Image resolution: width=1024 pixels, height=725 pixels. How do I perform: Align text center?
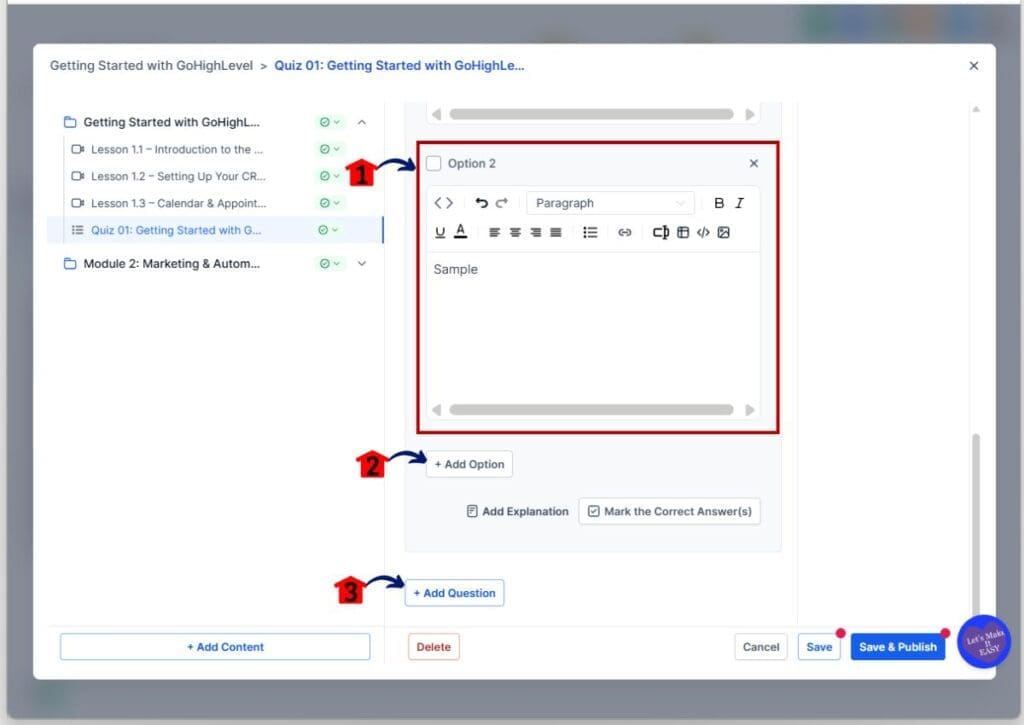click(x=515, y=233)
